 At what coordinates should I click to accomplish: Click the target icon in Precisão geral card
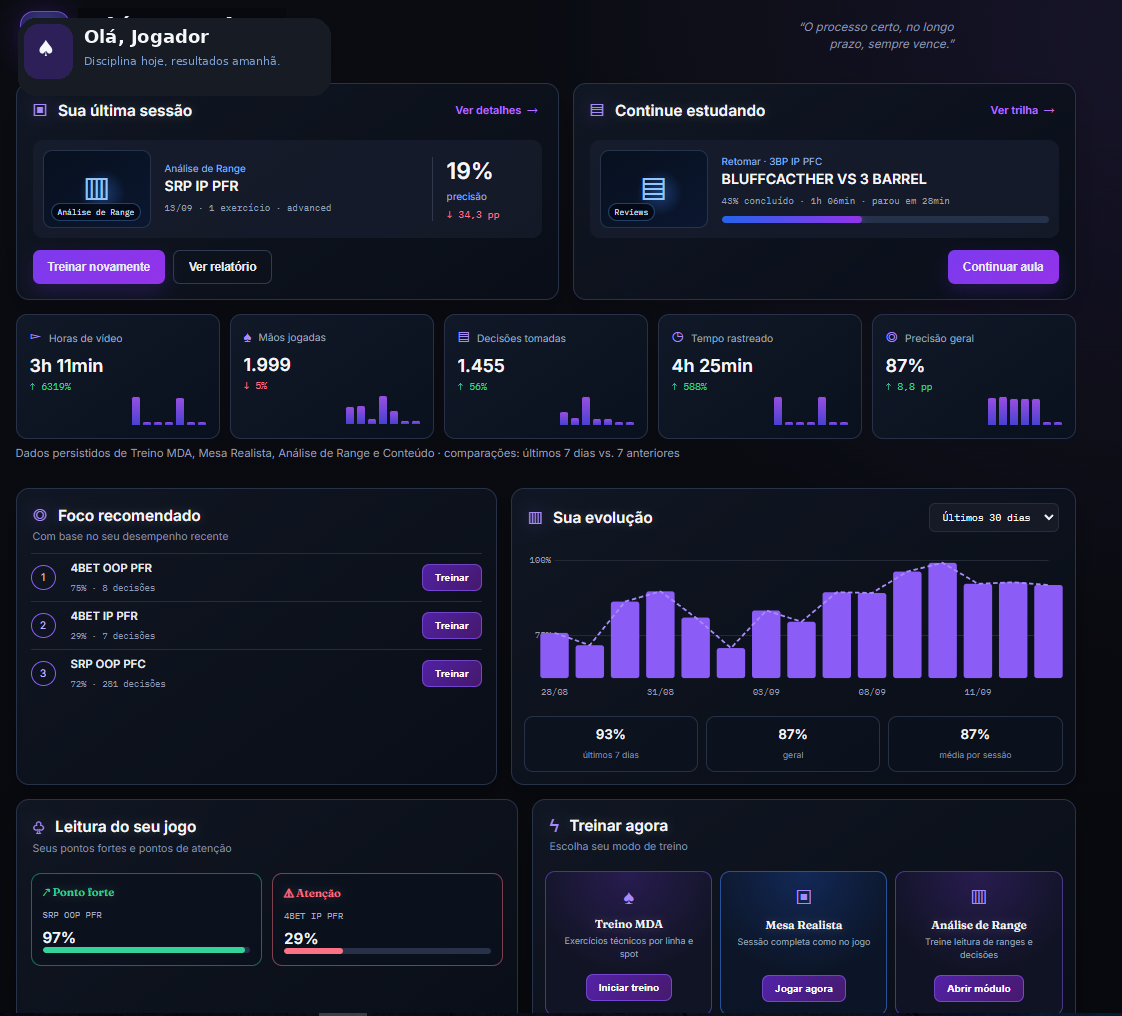[892, 338]
